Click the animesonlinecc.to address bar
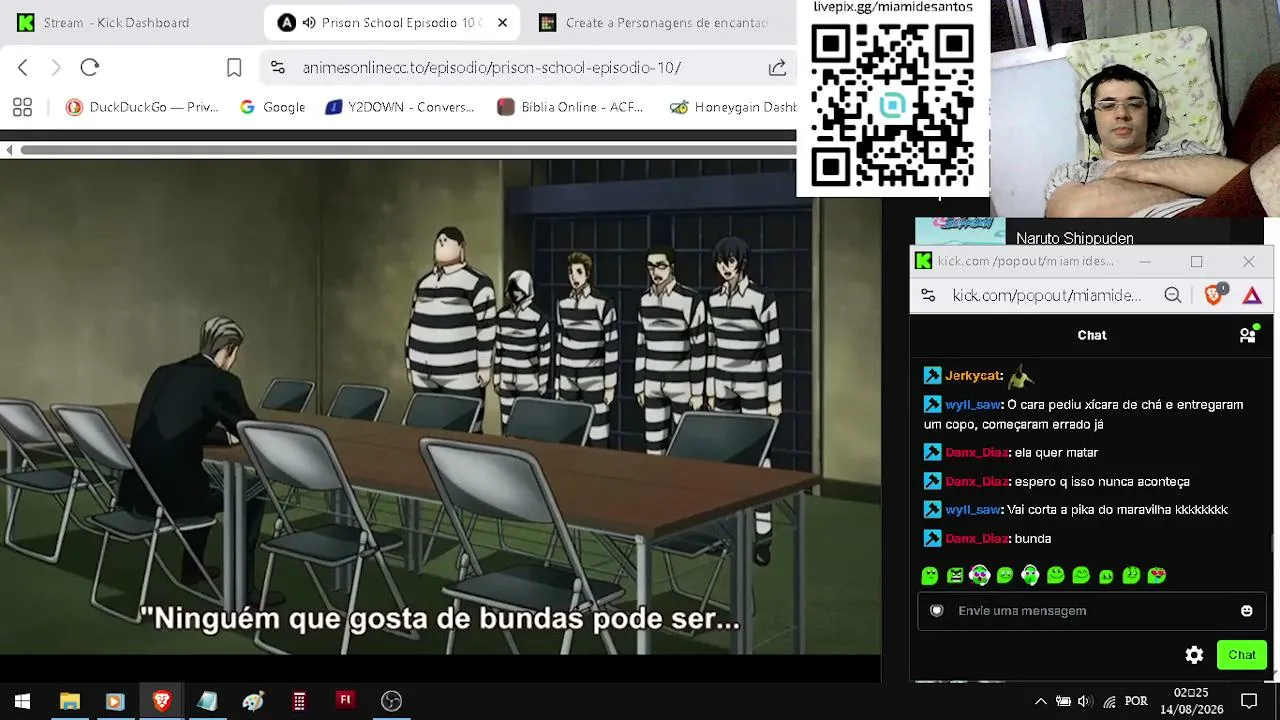Screen dimensions: 1280x720 pos(491,67)
